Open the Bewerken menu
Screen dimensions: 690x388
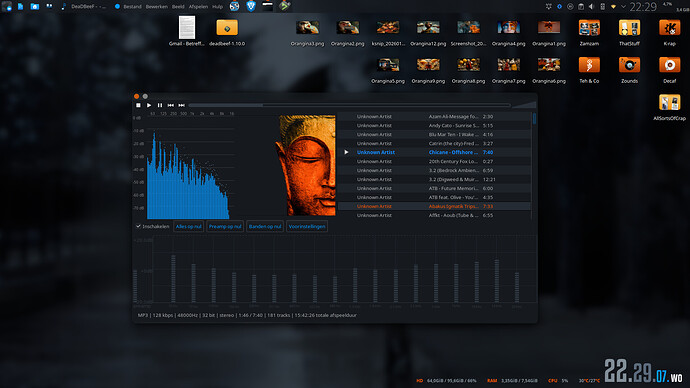click(x=156, y=7)
